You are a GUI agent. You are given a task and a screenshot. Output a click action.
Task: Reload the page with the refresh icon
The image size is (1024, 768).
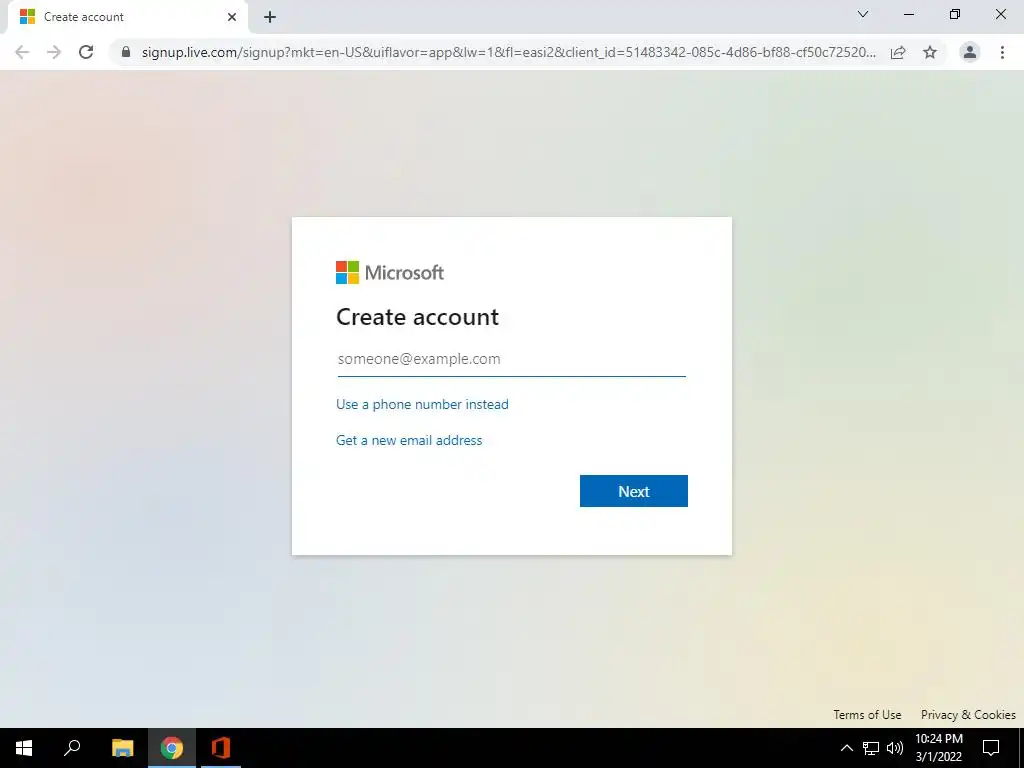click(86, 52)
